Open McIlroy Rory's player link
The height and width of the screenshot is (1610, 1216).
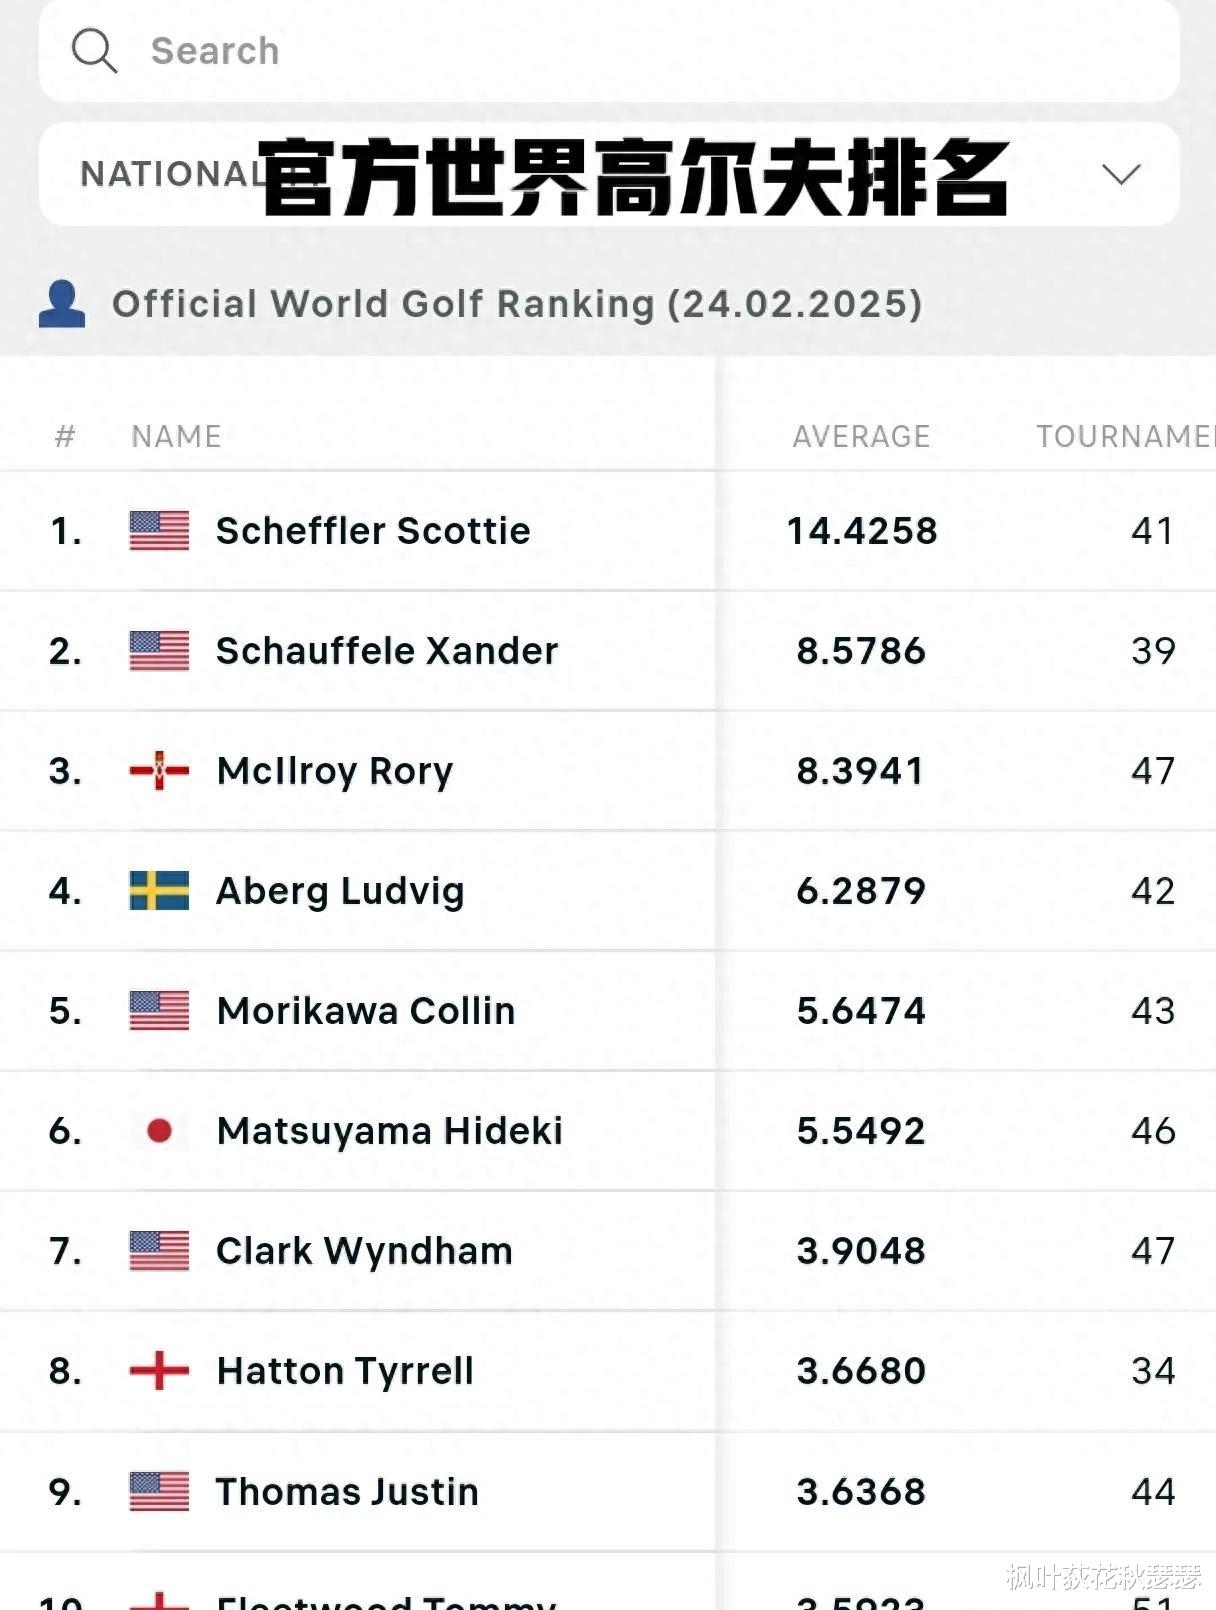pyautogui.click(x=335, y=771)
